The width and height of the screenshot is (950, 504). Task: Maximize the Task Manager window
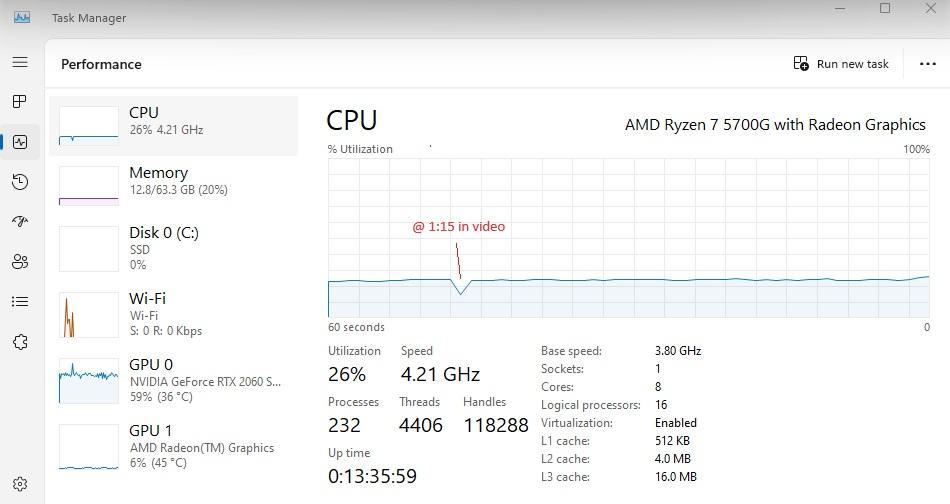pyautogui.click(x=885, y=9)
